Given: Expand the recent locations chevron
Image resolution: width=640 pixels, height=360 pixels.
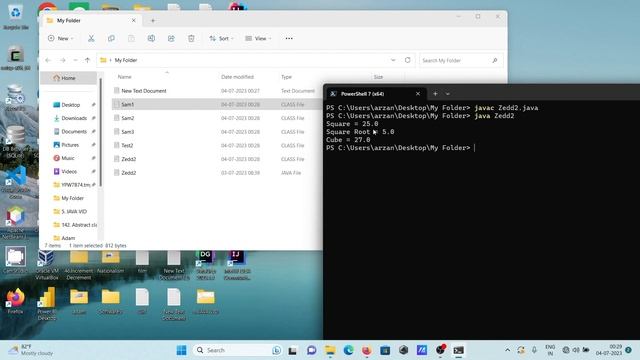Looking at the screenshot, I should tap(75, 60).
